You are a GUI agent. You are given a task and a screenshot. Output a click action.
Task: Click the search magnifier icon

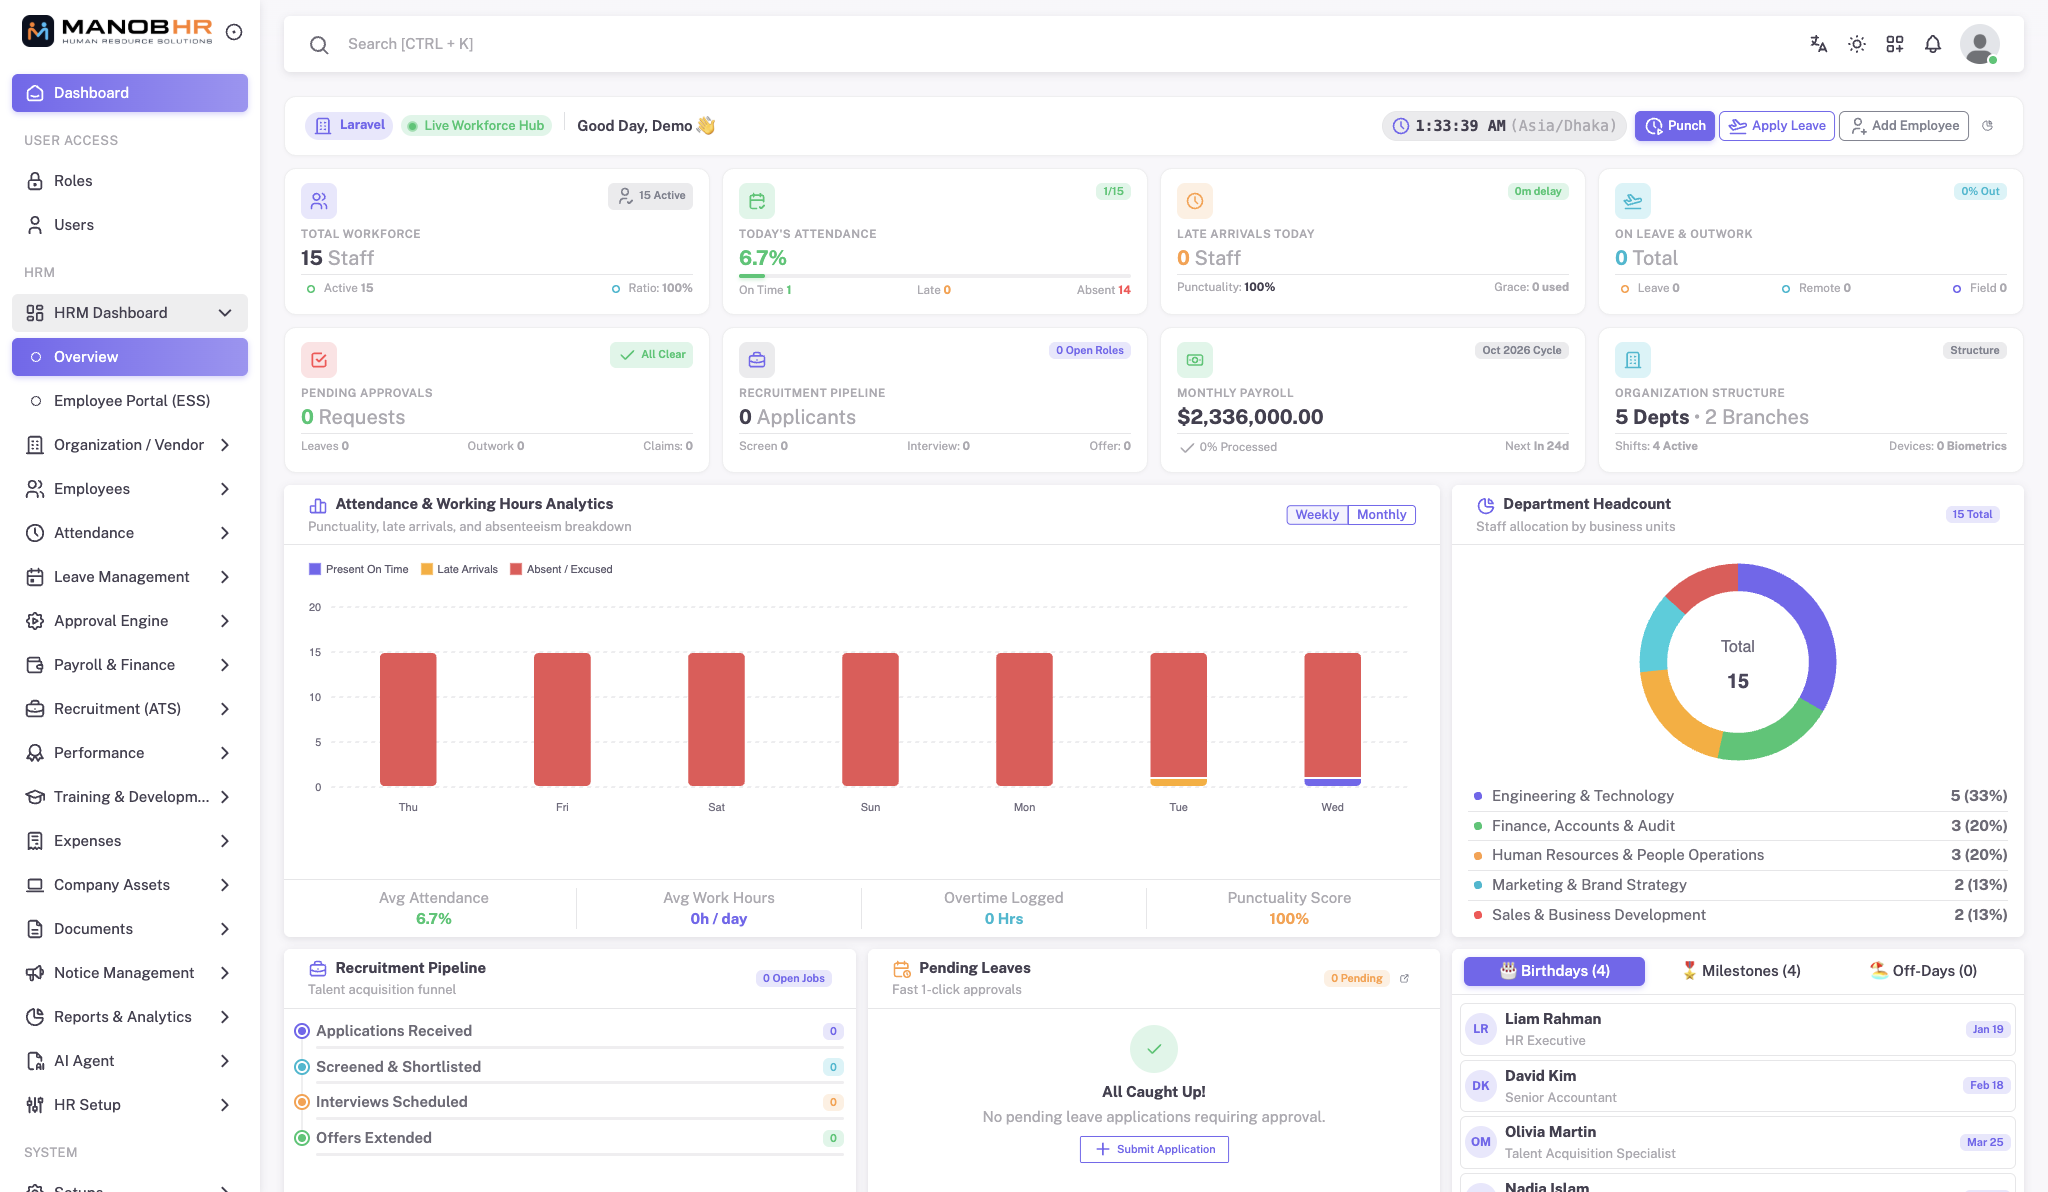[319, 44]
